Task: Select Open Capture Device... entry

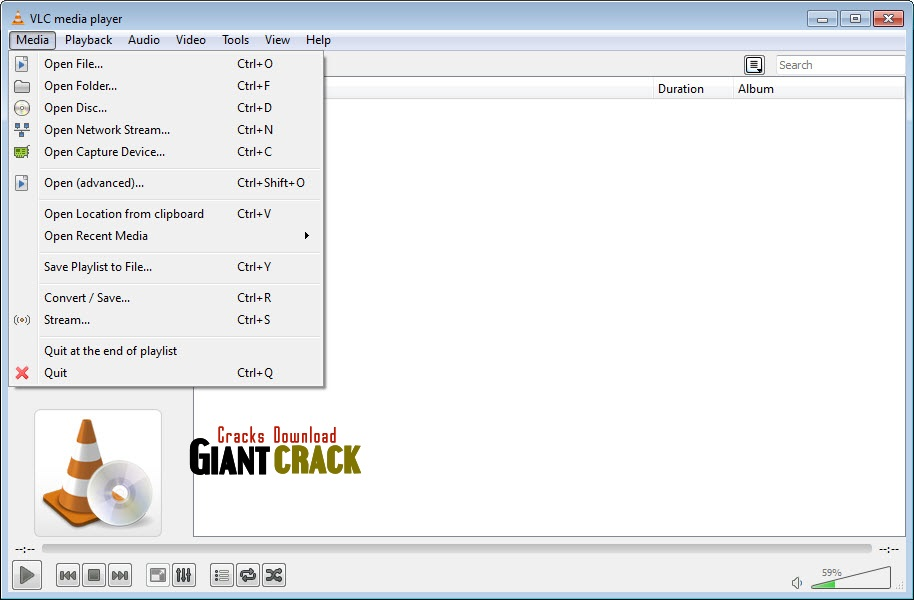Action: tap(166, 152)
